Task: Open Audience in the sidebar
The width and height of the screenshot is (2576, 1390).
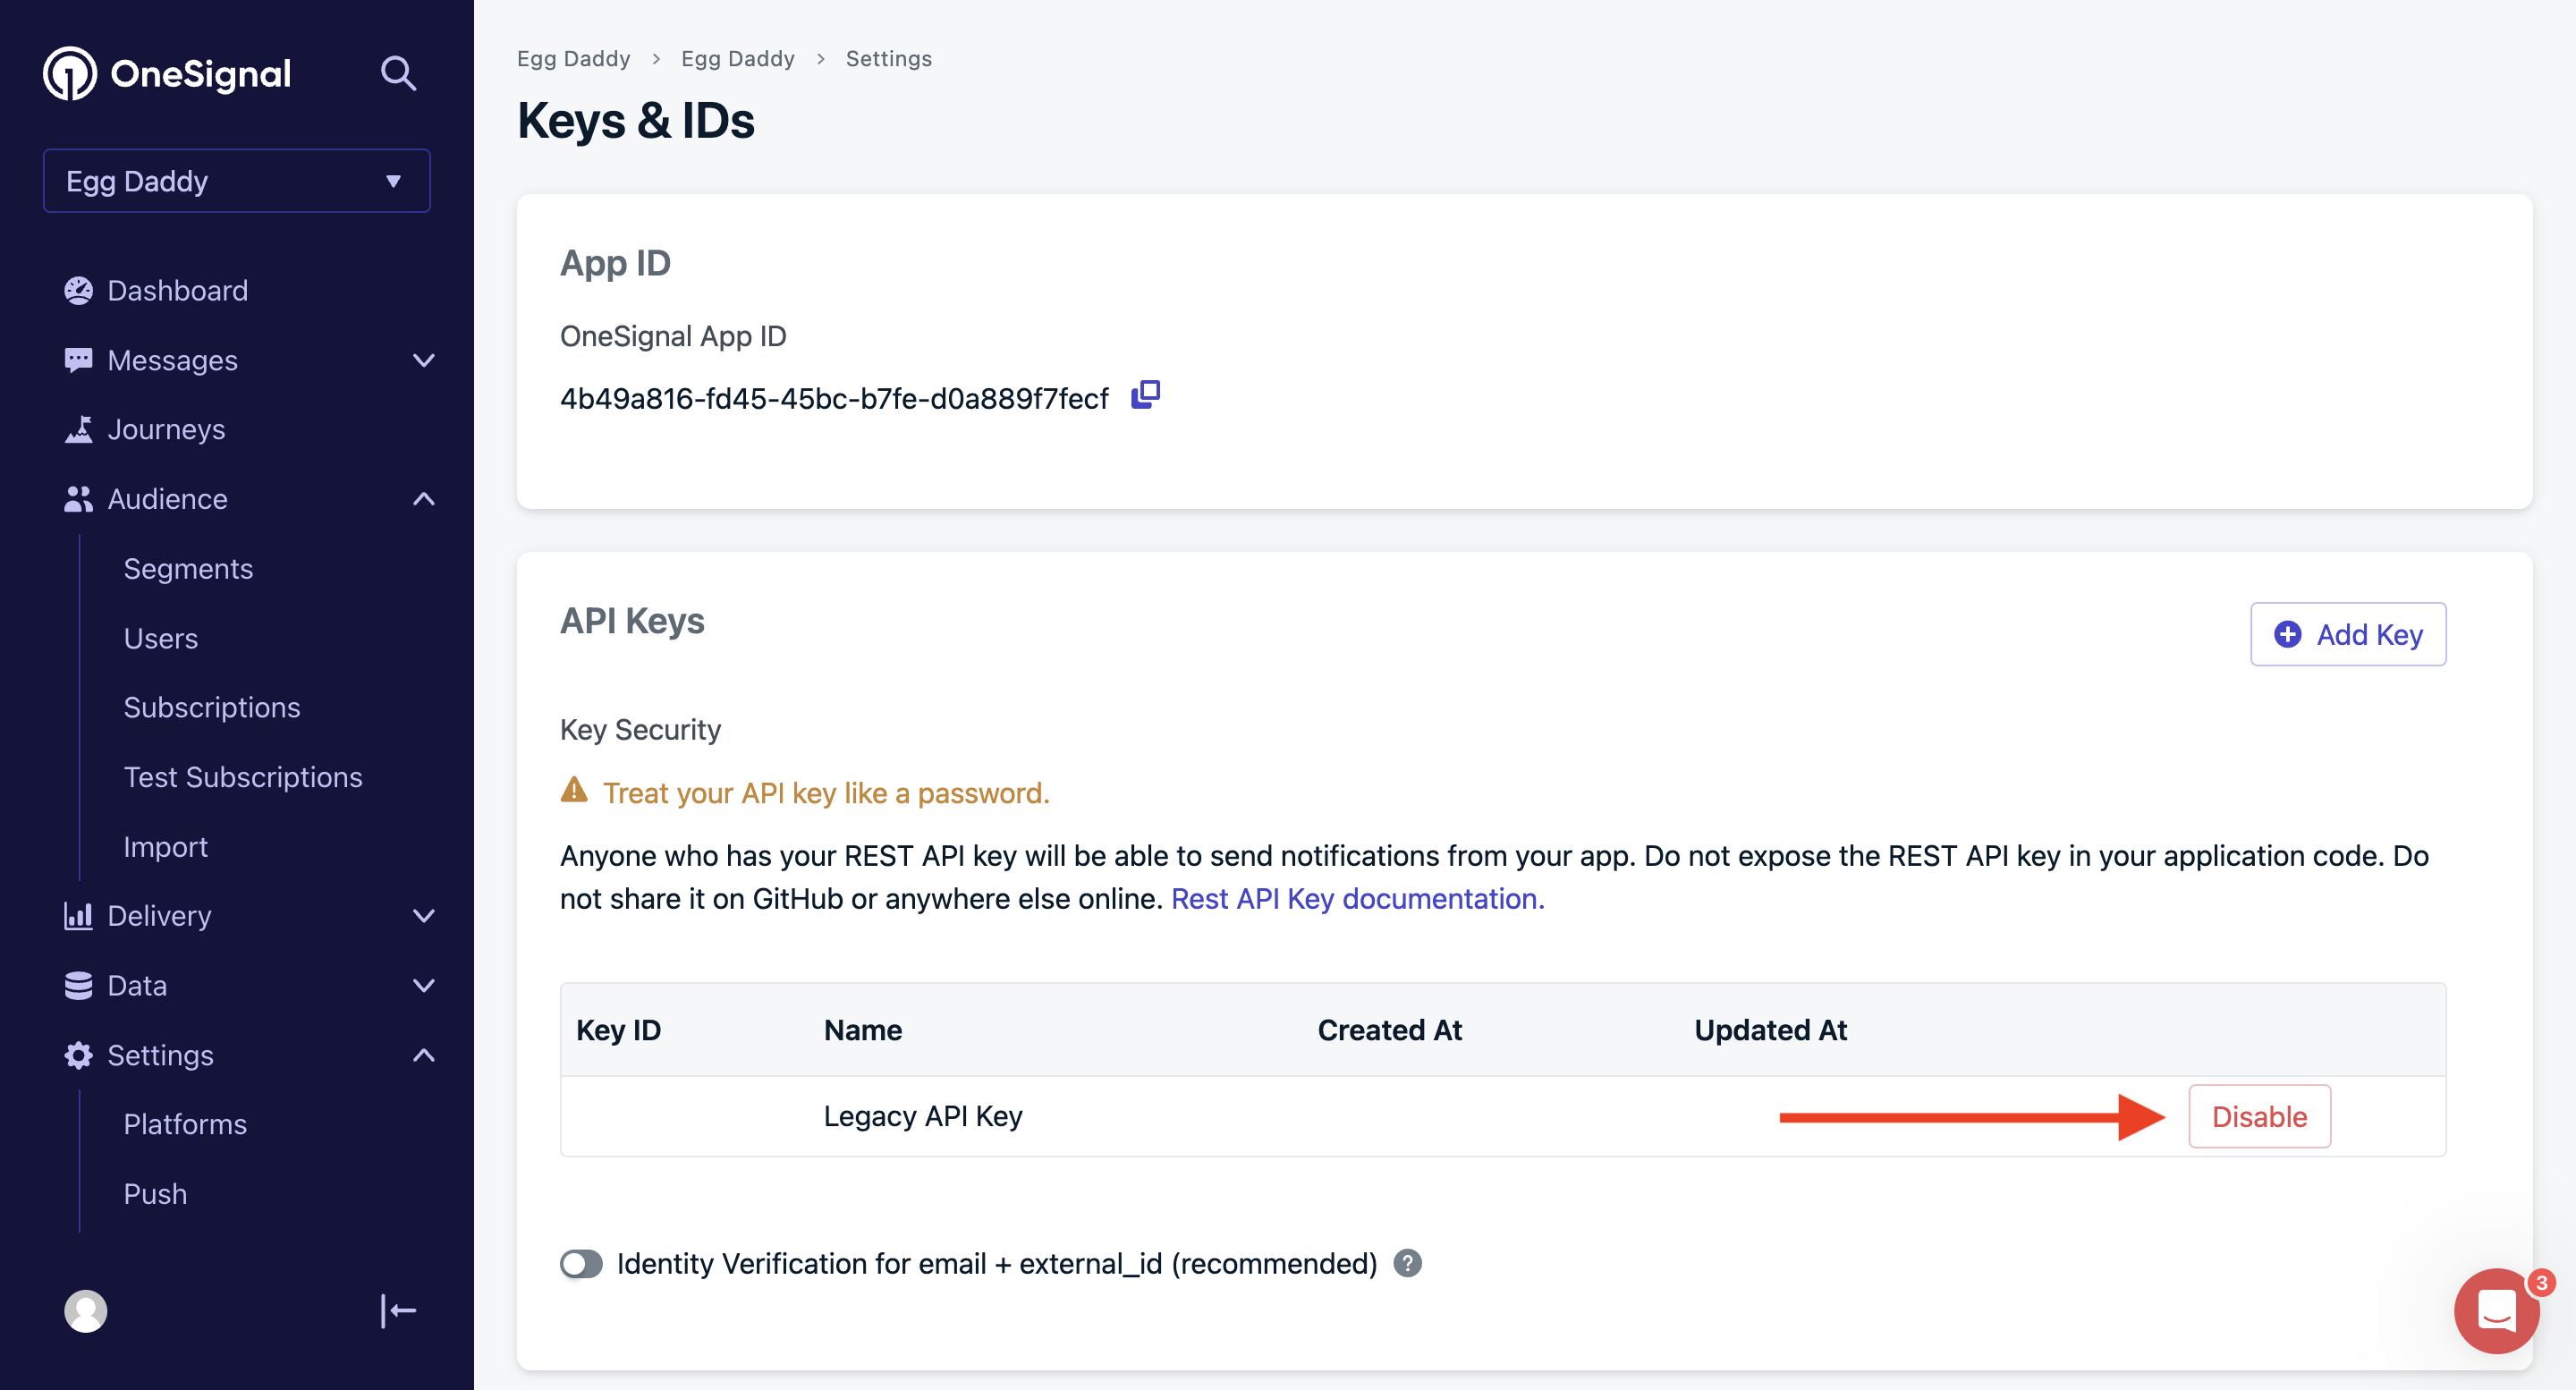Action: click(x=168, y=499)
